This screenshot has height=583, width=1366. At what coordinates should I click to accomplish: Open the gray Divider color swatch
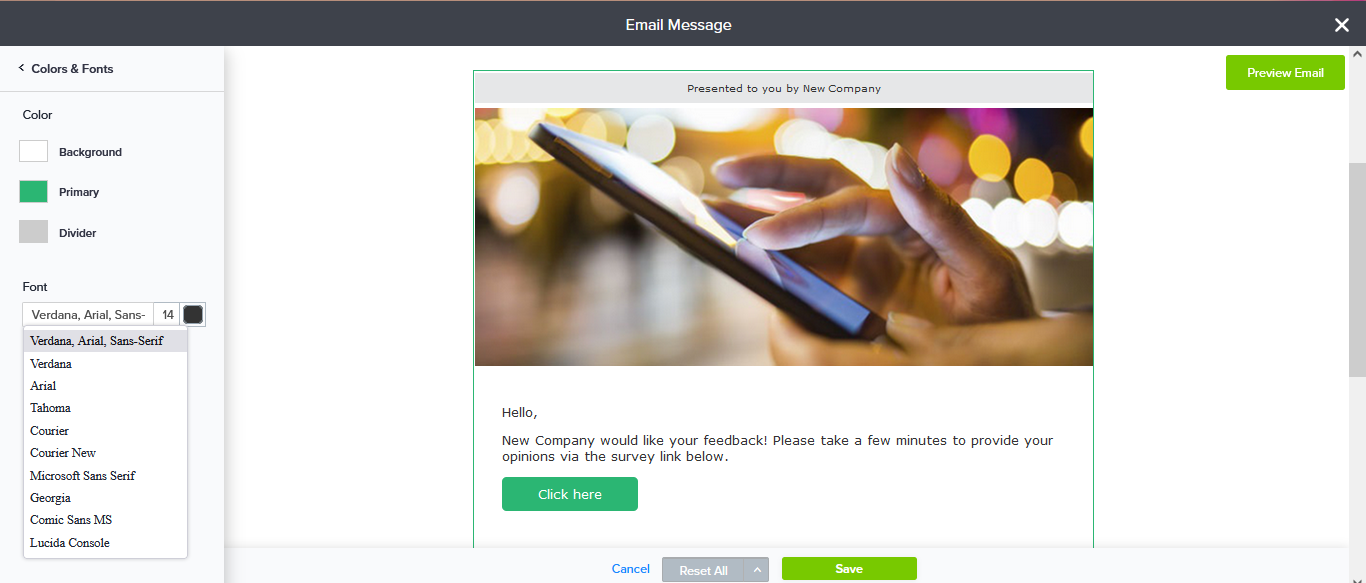point(33,232)
